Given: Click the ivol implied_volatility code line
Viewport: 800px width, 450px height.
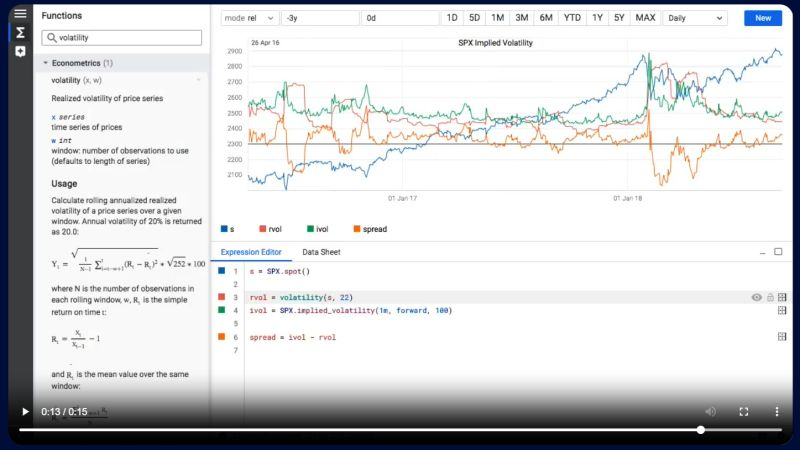Looking at the screenshot, I should point(351,310).
